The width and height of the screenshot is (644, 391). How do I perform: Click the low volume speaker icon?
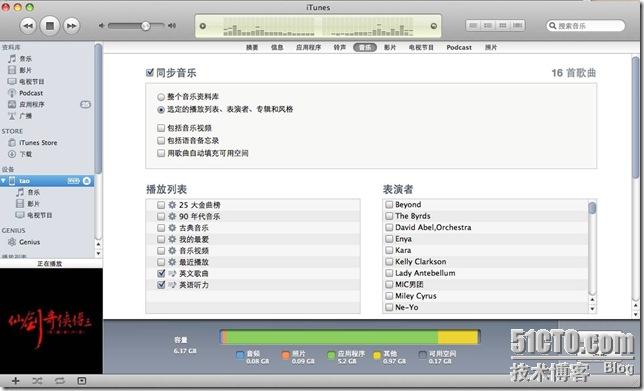pos(101,25)
